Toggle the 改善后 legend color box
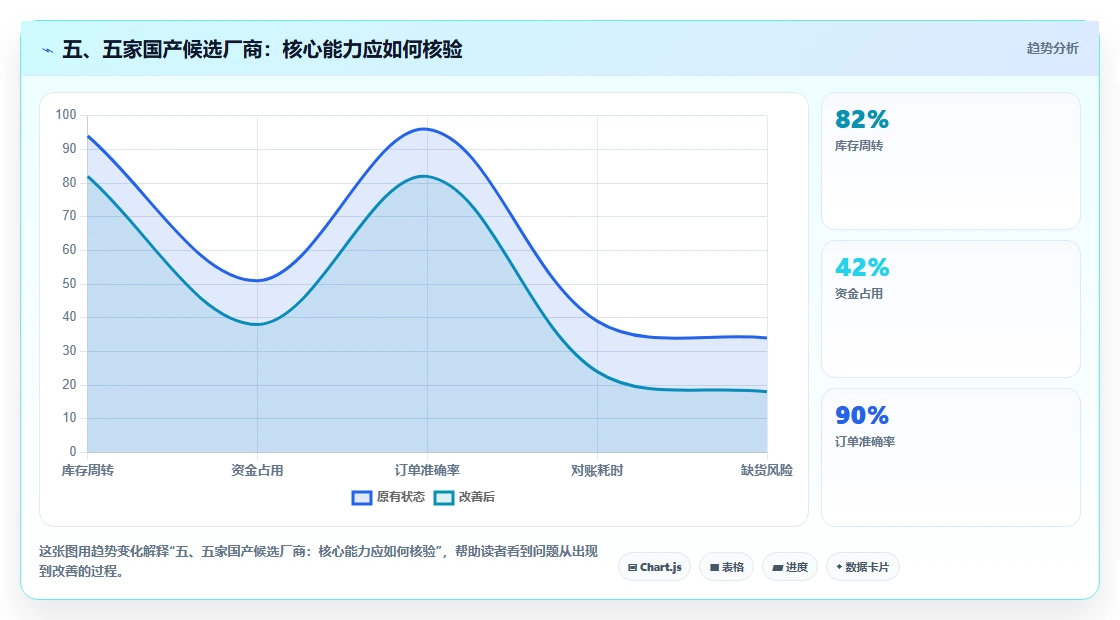1120x620 pixels. [x=444, y=497]
